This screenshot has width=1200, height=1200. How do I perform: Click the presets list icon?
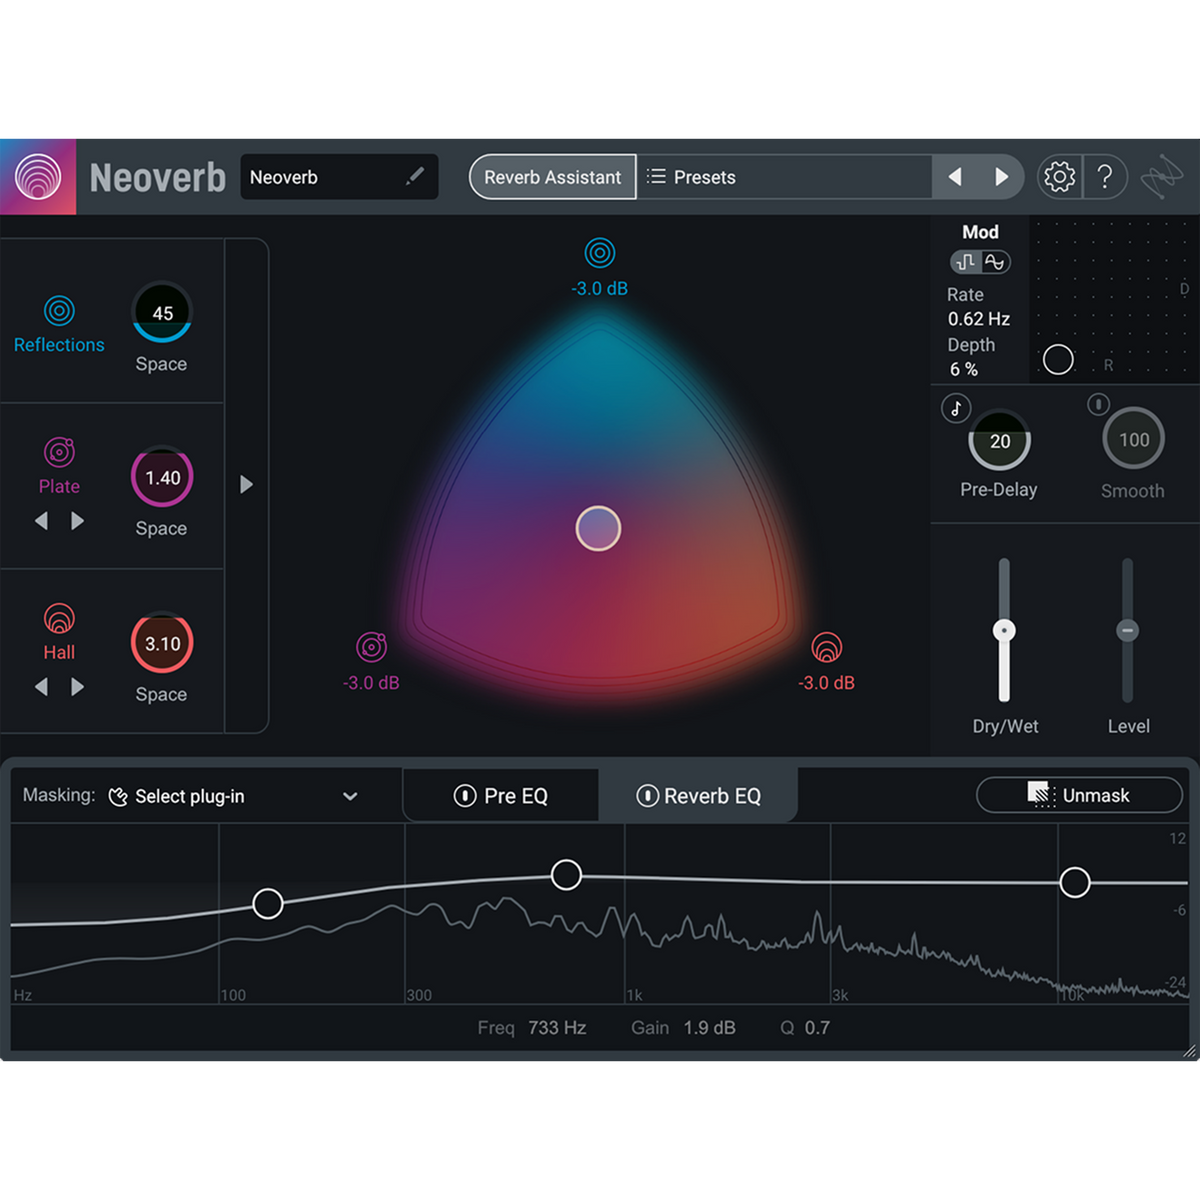(656, 177)
